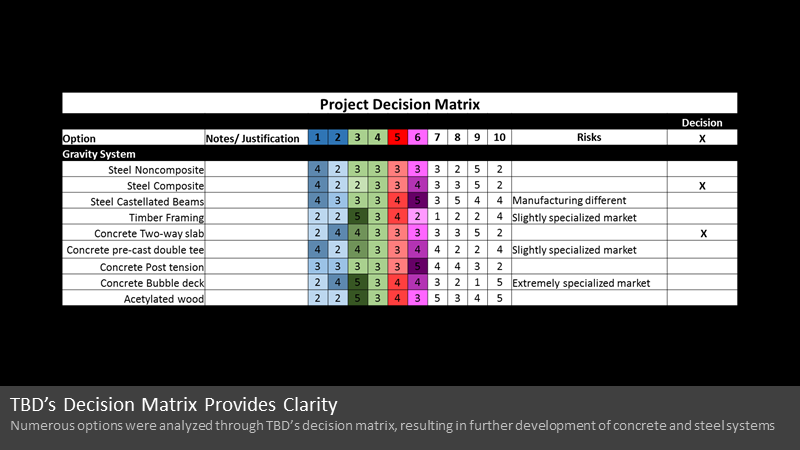Screen dimensions: 800x450
Task: Click the Option column header
Action: (x=79, y=138)
